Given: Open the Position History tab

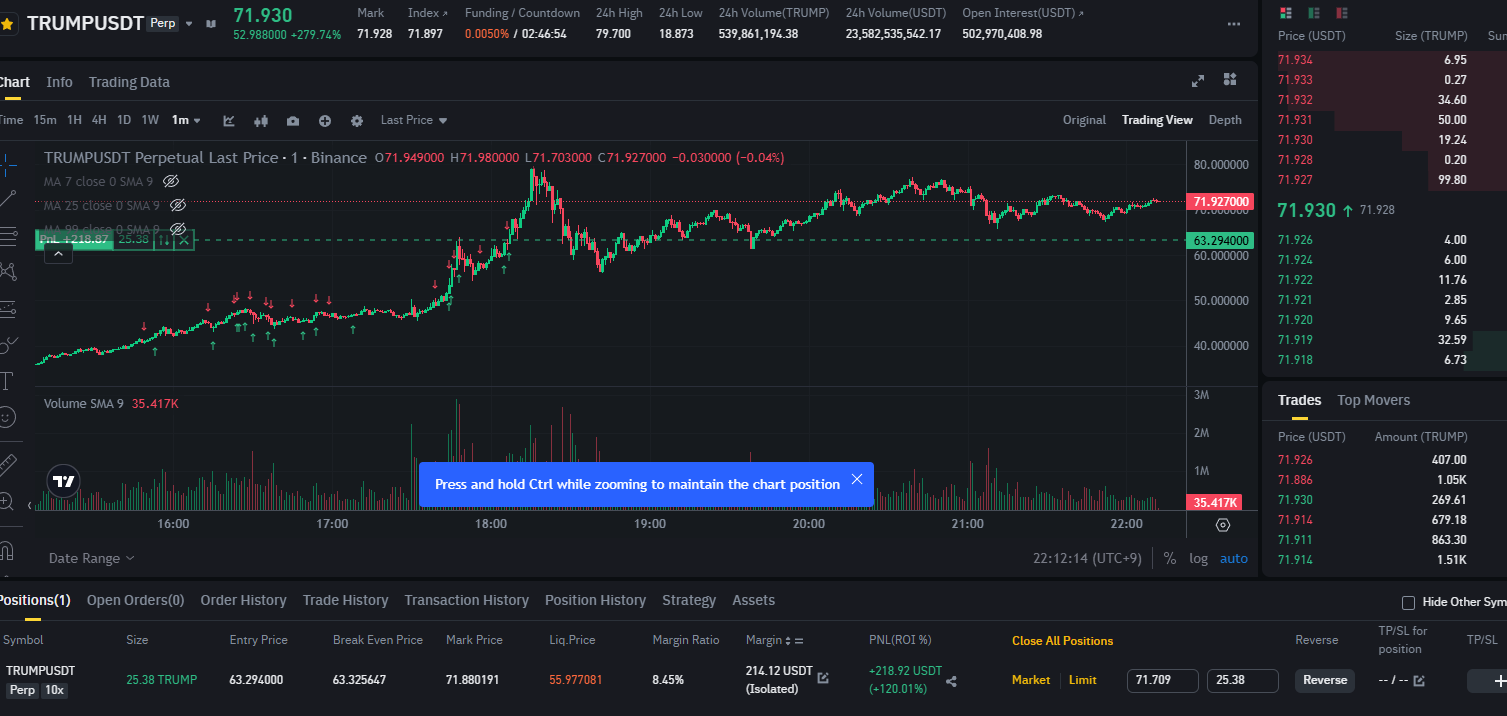Looking at the screenshot, I should click(x=595, y=601).
